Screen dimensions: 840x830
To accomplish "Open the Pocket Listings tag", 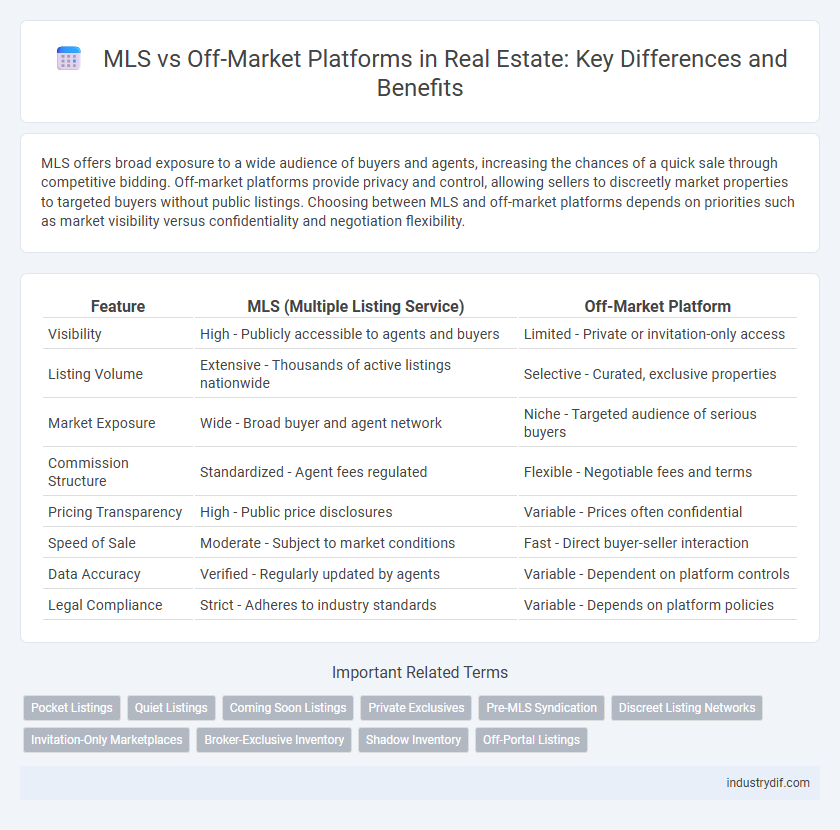I will click(x=72, y=708).
